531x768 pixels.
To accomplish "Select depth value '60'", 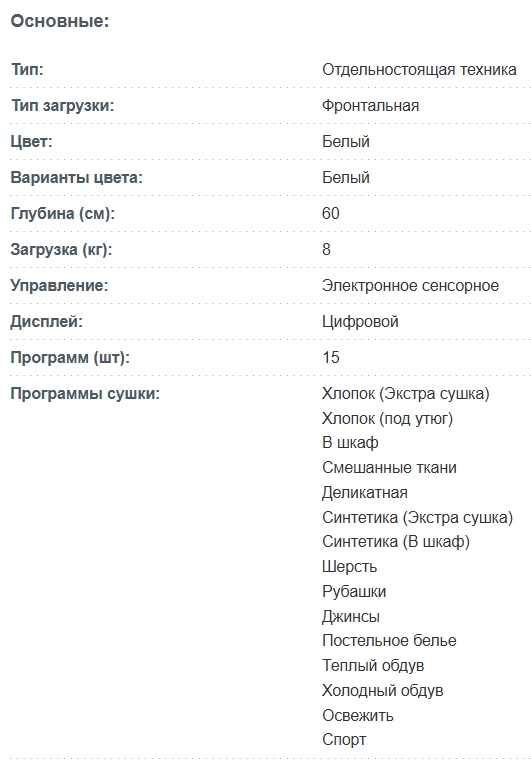I will [x=331, y=214].
